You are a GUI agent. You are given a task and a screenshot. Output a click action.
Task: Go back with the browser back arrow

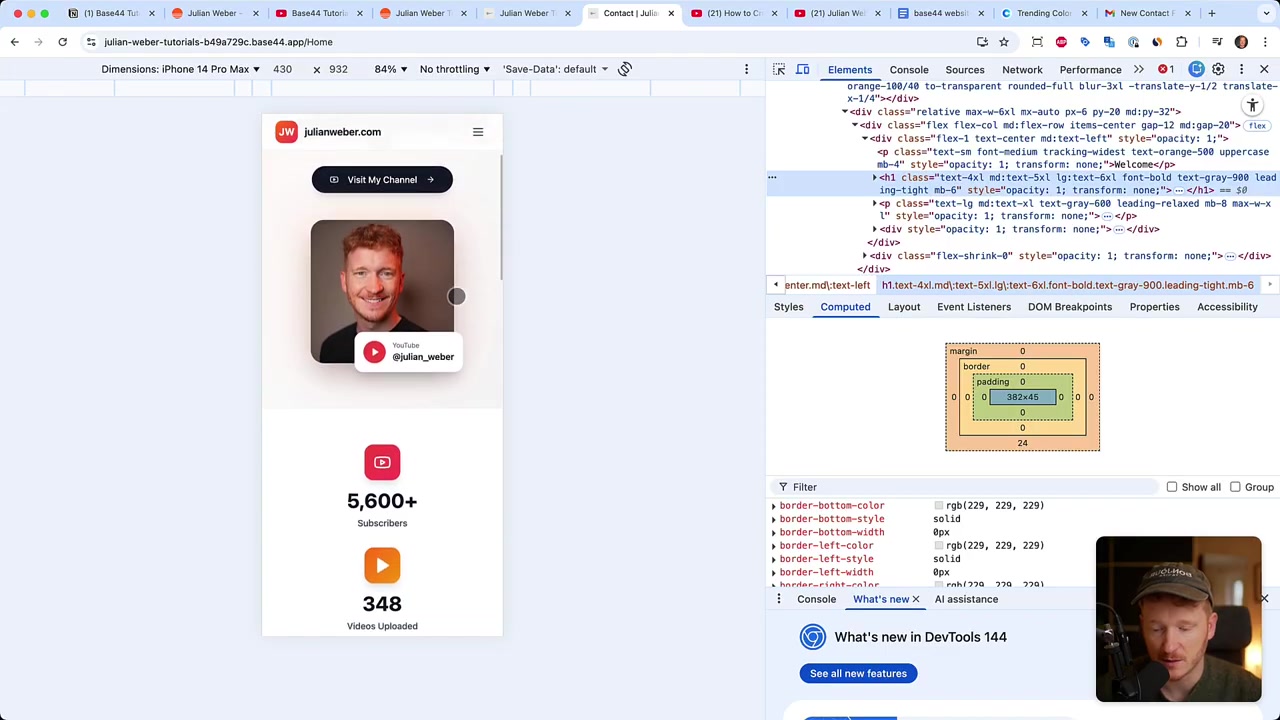coord(15,42)
